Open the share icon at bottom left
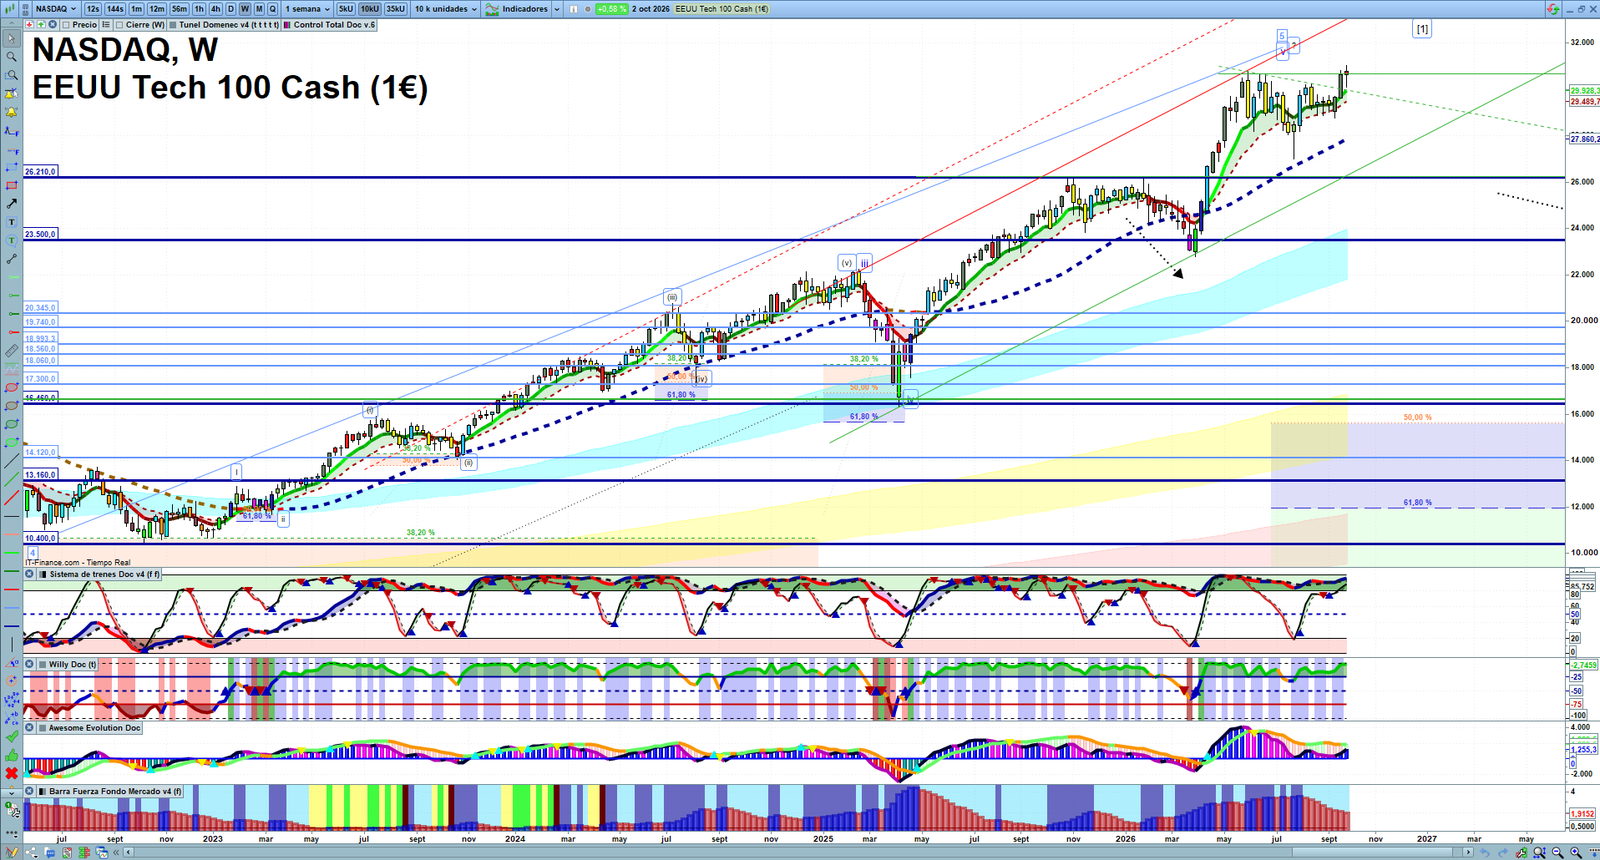This screenshot has height=860, width=1600. [31, 852]
